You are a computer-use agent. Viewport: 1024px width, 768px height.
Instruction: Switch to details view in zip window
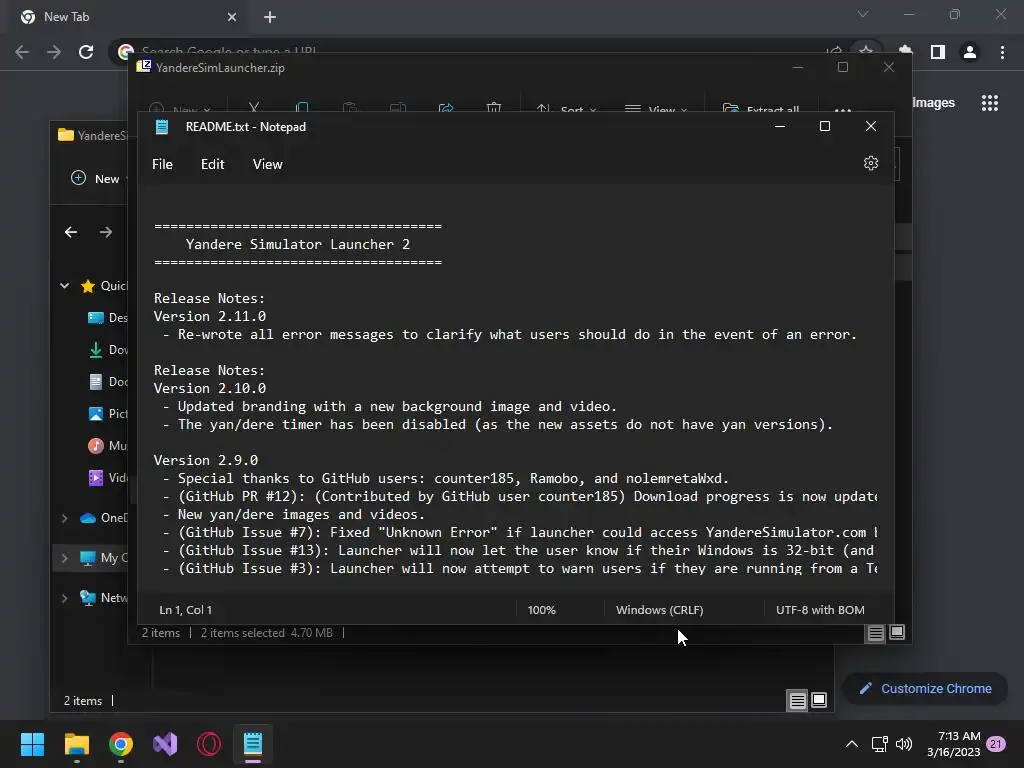(875, 633)
